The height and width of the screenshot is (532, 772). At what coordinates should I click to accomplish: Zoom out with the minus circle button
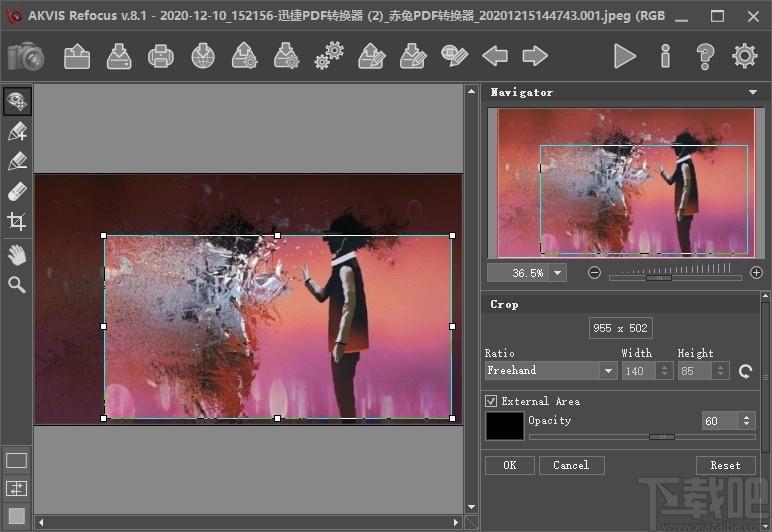pyautogui.click(x=594, y=273)
